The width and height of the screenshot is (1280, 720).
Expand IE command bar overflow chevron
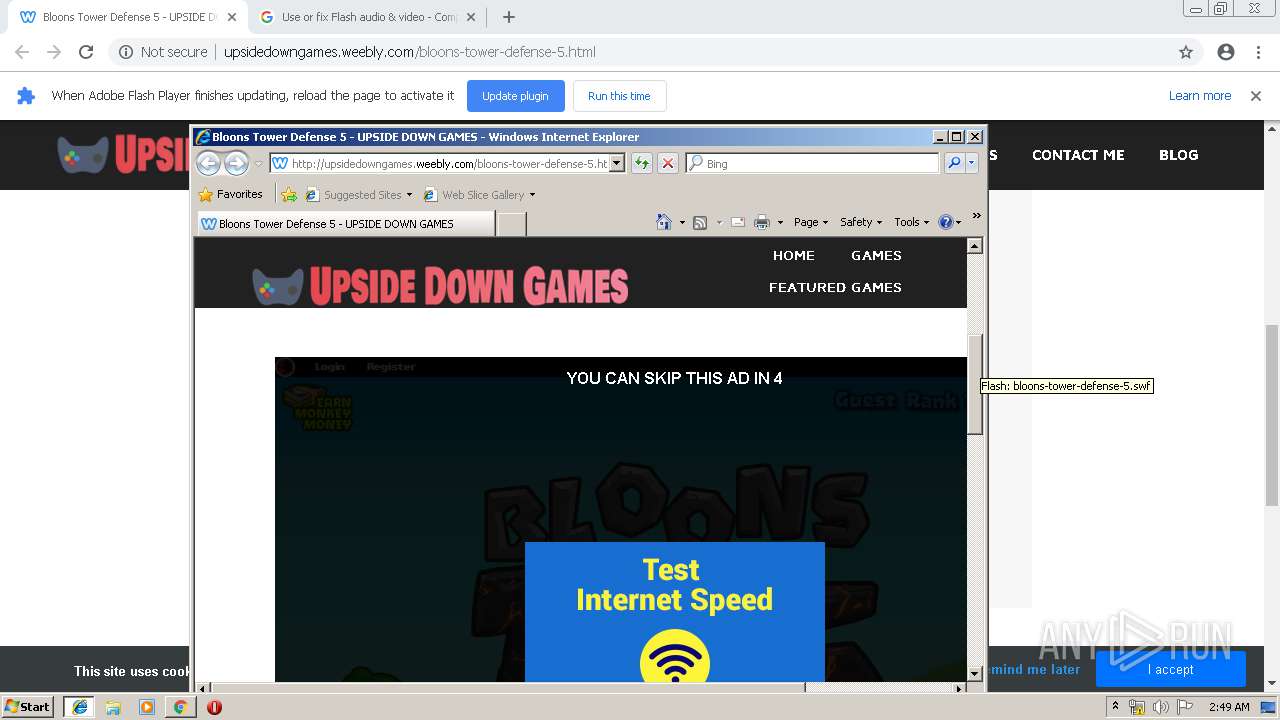[977, 216]
